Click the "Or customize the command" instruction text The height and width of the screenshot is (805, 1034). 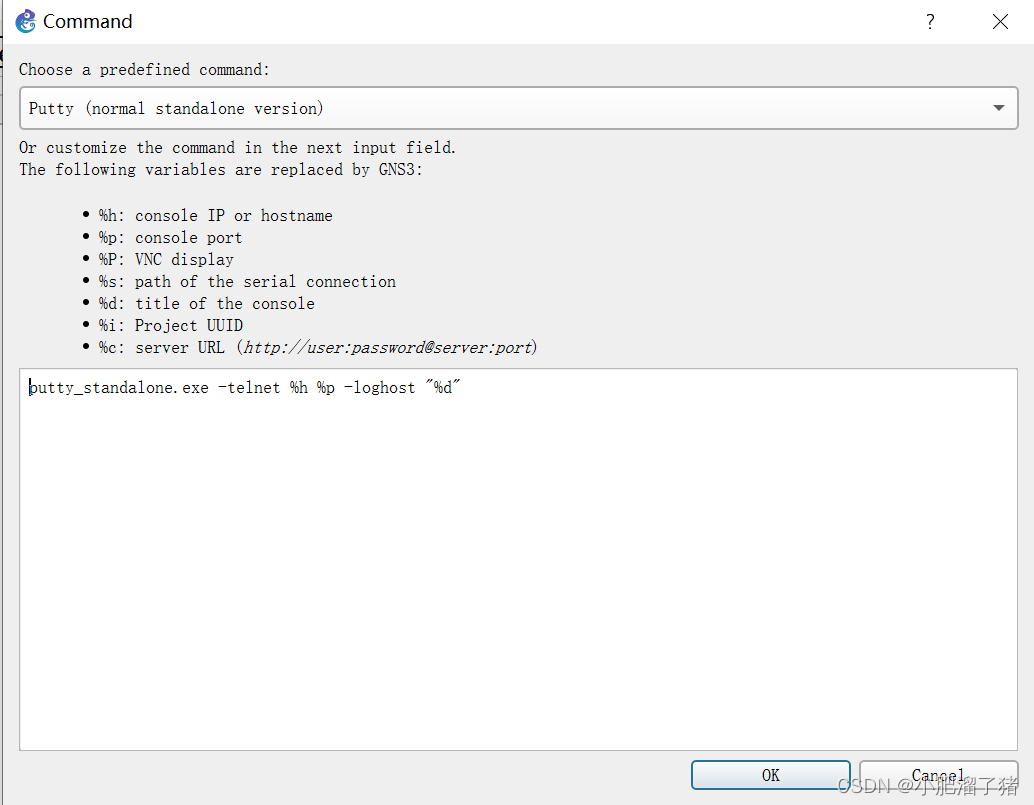[237, 148]
